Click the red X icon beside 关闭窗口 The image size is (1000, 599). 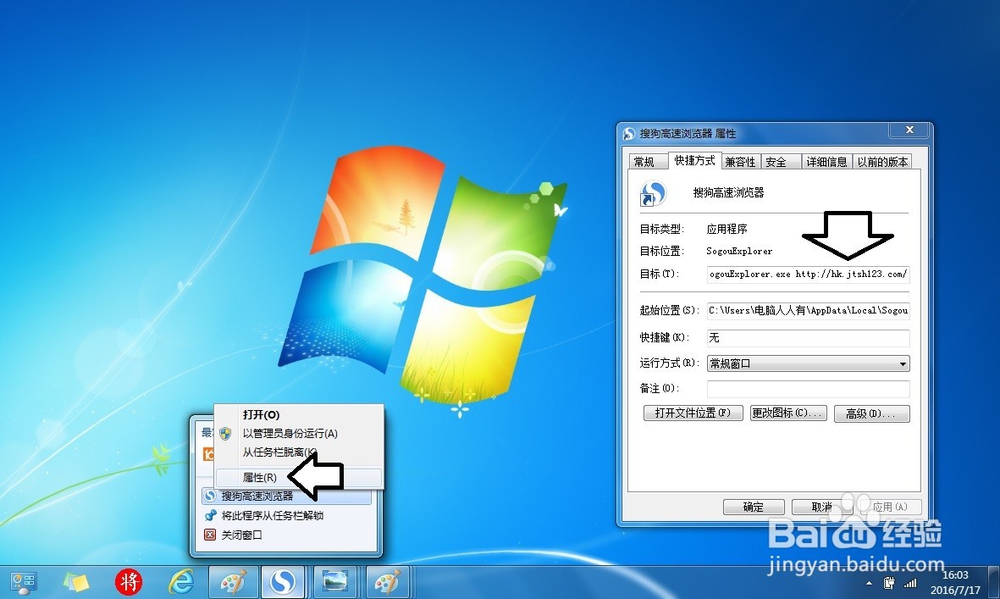click(210, 535)
